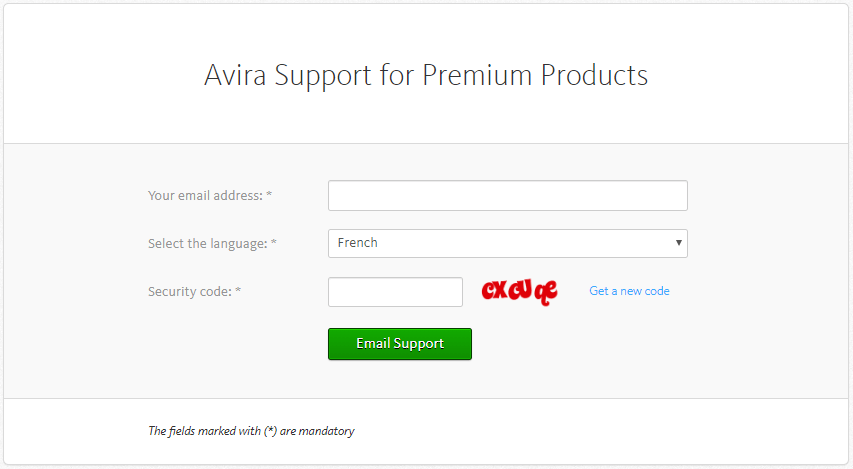Expand the Select the language combo box
Image resolution: width=853 pixels, height=469 pixels.
click(508, 243)
